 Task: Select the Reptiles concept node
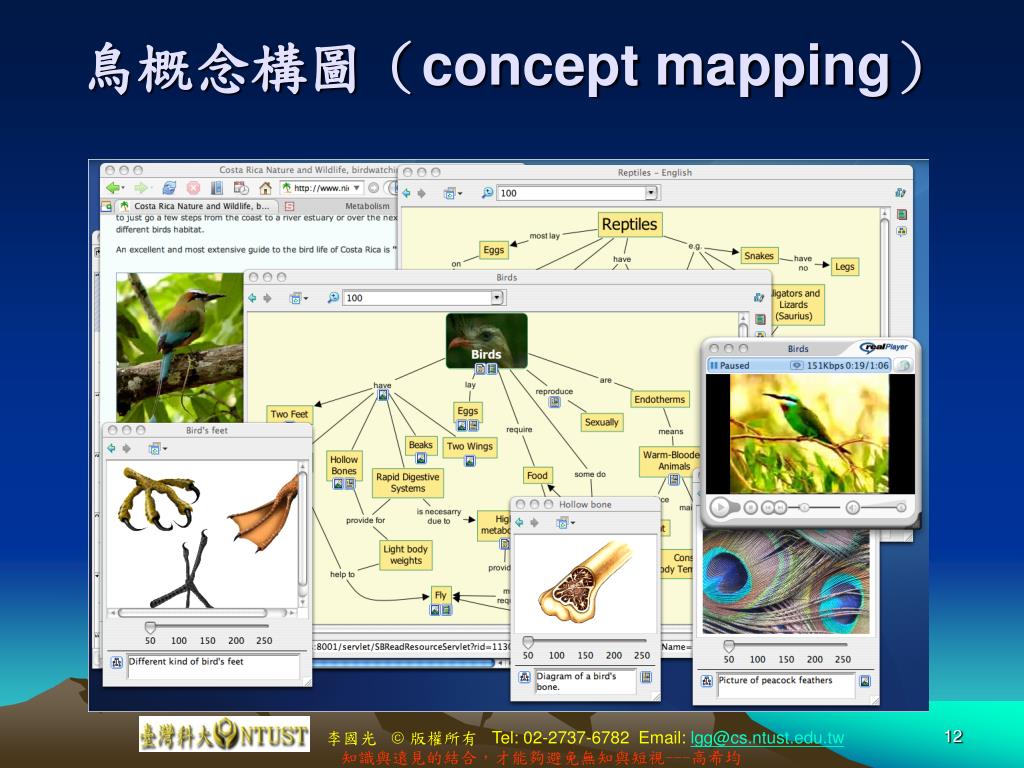[x=630, y=225]
